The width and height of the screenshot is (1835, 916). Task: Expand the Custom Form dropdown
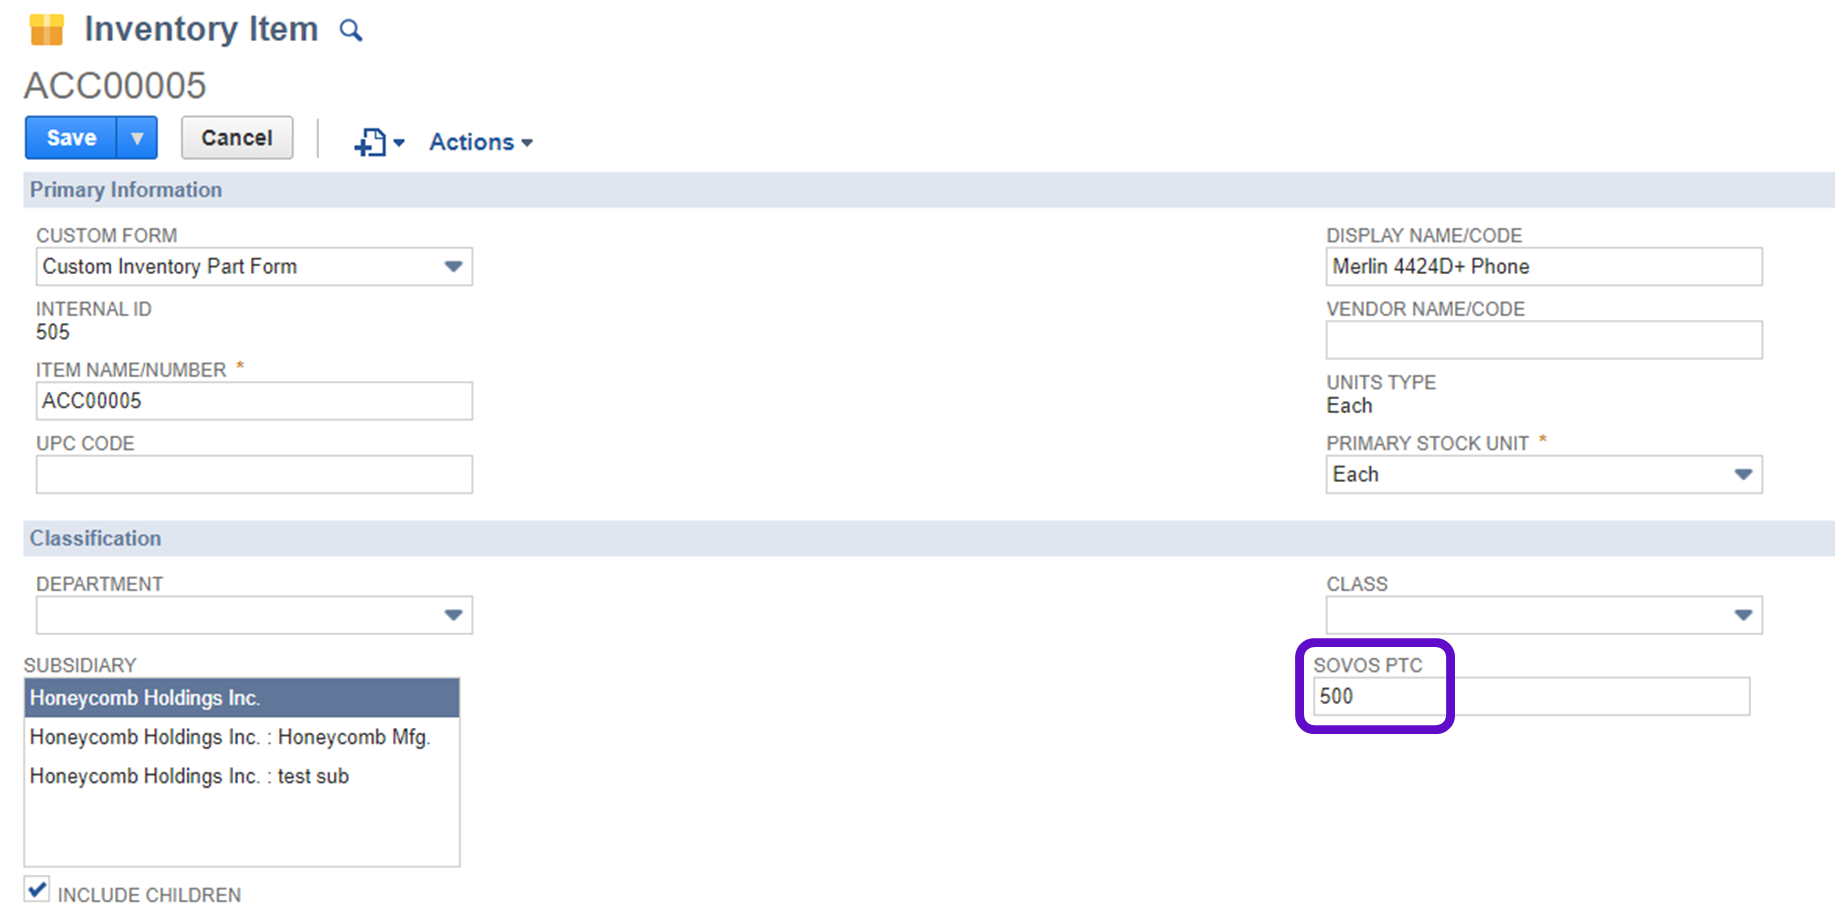pyautogui.click(x=453, y=267)
